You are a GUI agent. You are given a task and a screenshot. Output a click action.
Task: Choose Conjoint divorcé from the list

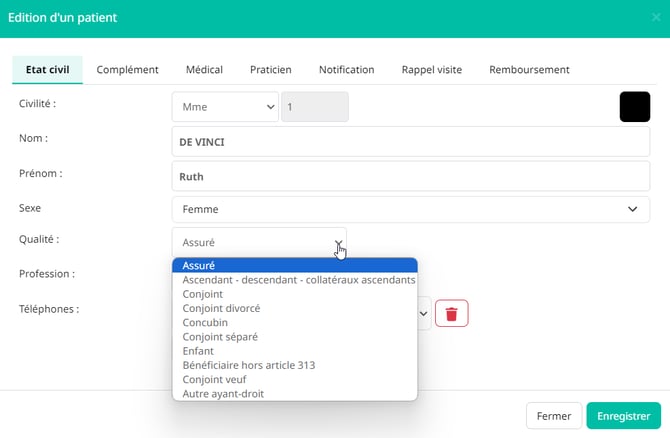coord(223,309)
